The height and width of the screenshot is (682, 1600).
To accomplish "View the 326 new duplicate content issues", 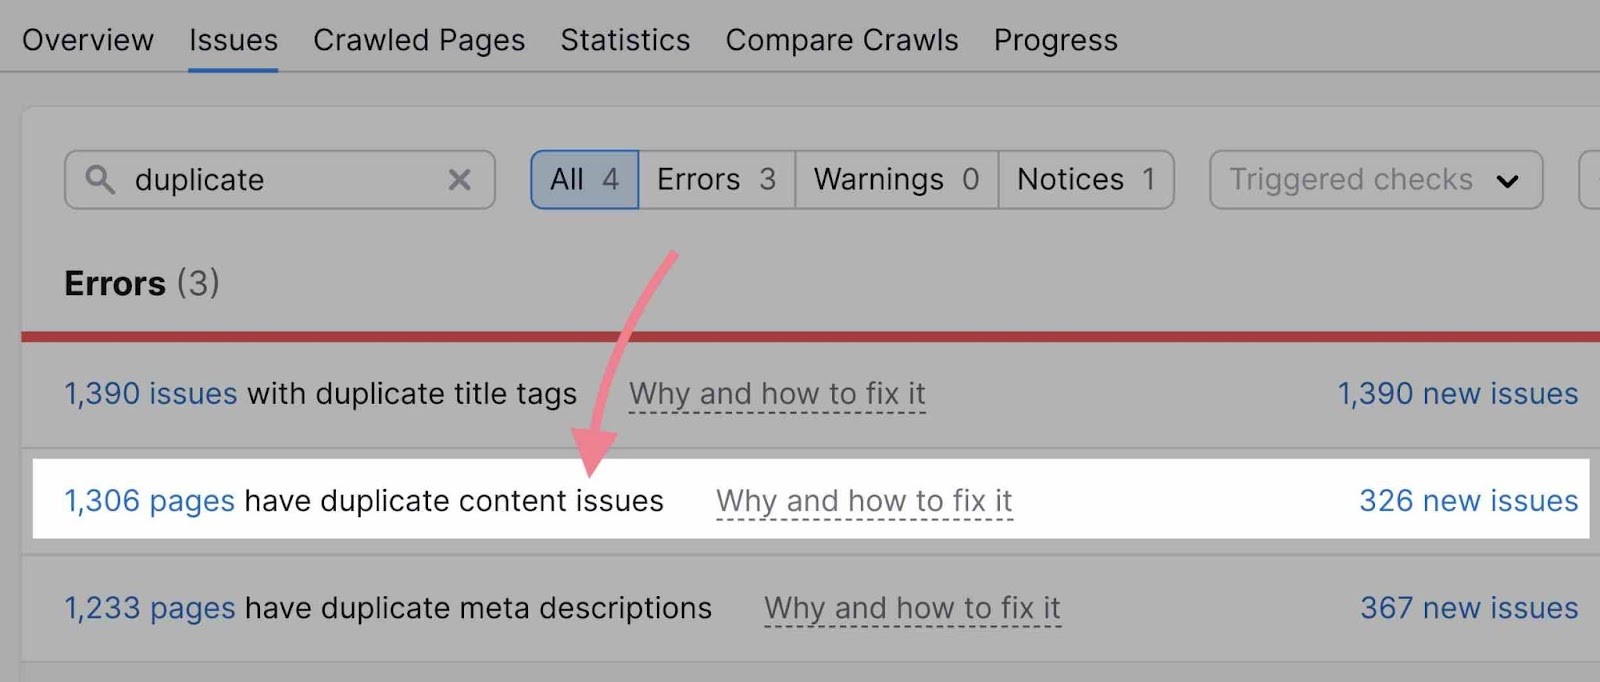I will (1468, 501).
